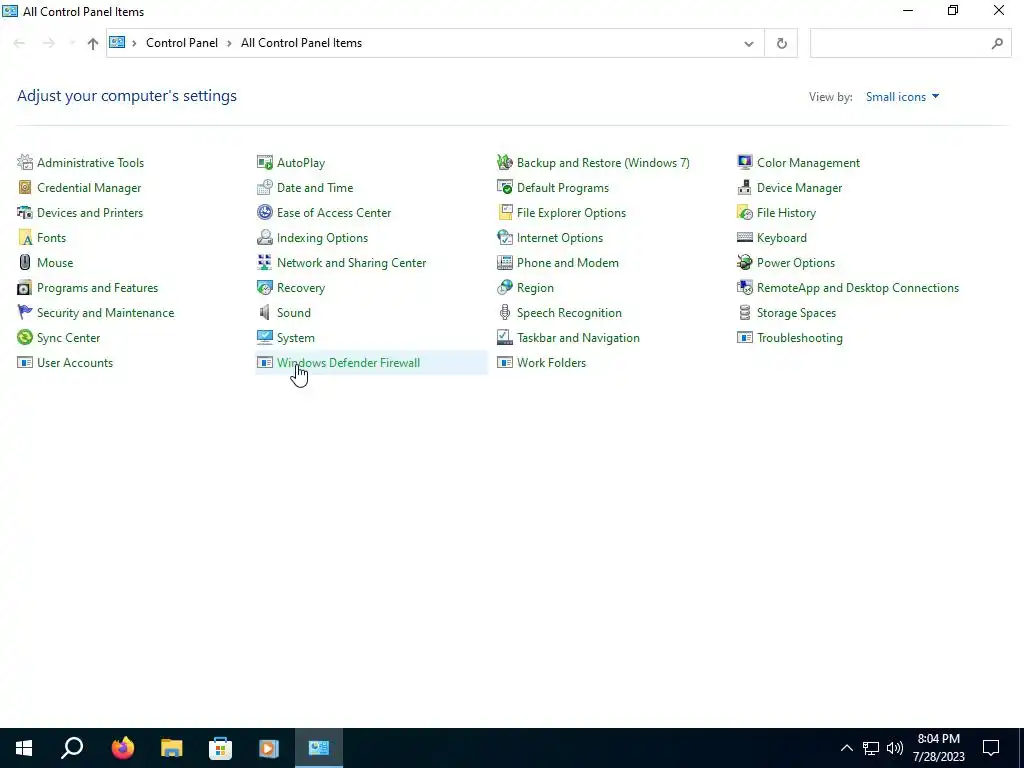The width and height of the screenshot is (1024, 768).
Task: Click the Mouse settings icon
Action: pyautogui.click(x=25, y=263)
